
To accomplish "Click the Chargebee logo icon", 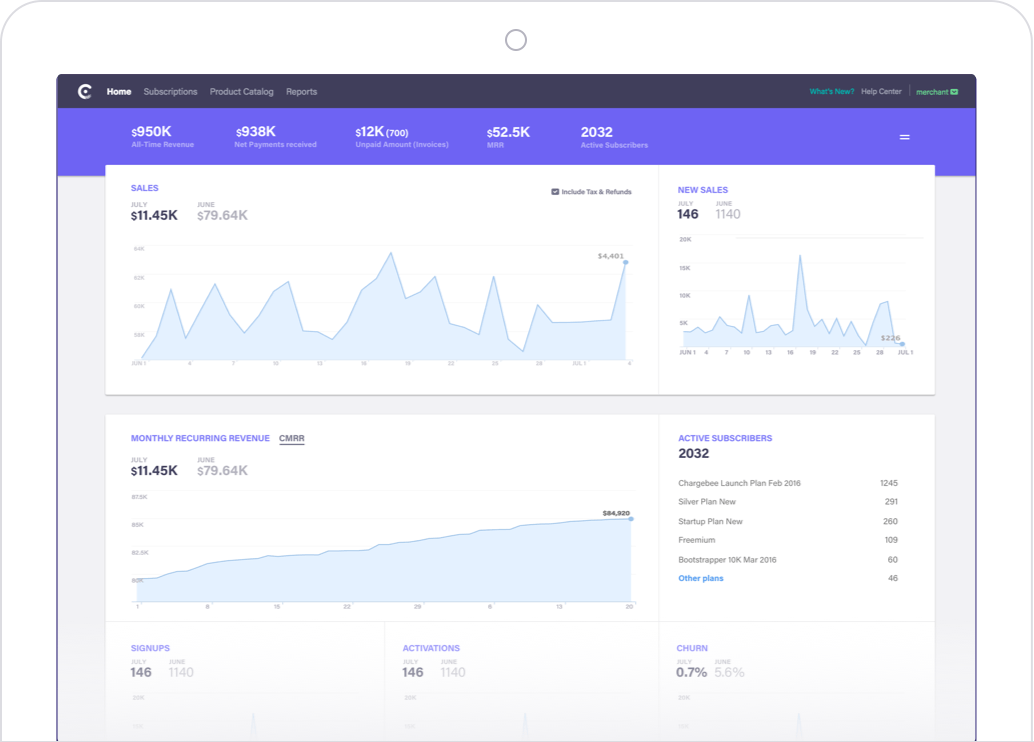I will point(85,91).
